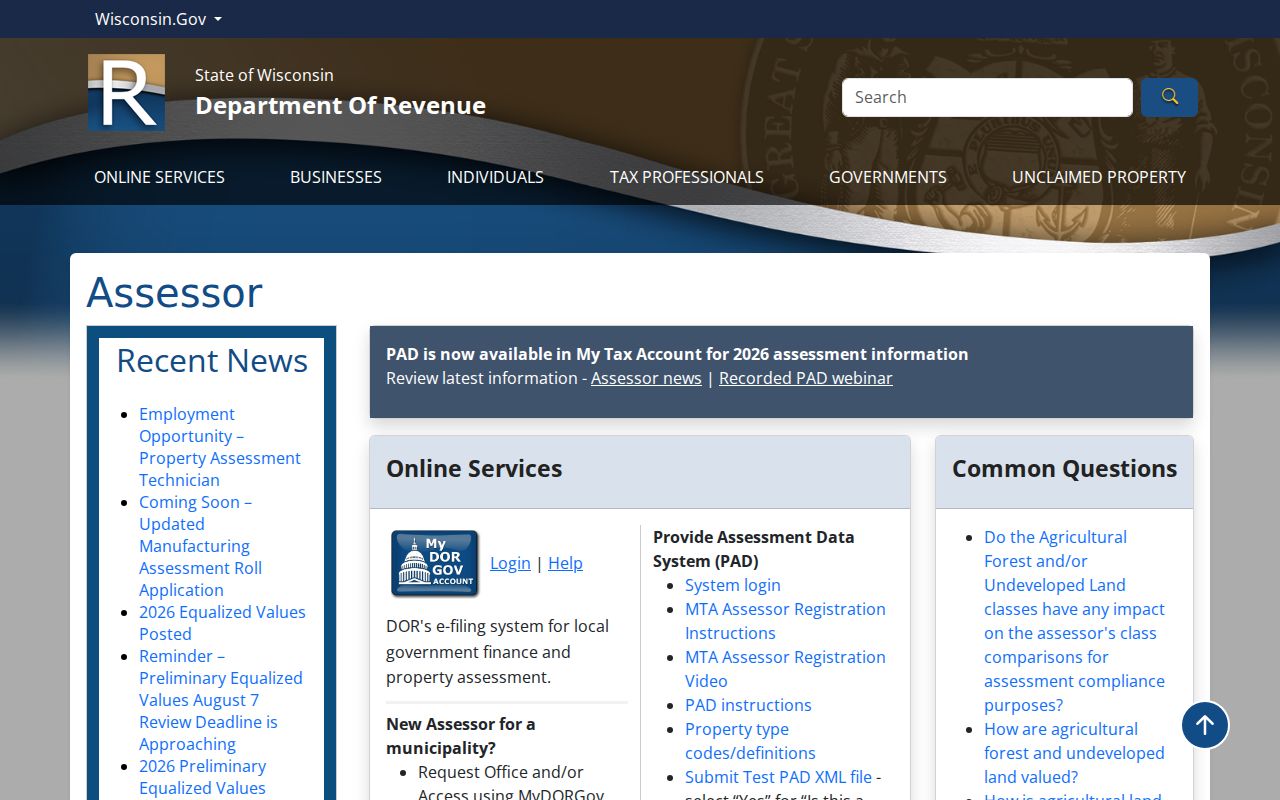Viewport: 1280px width, 800px height.
Task: Click the scroll-to-top arrow button
Action: tap(1205, 725)
